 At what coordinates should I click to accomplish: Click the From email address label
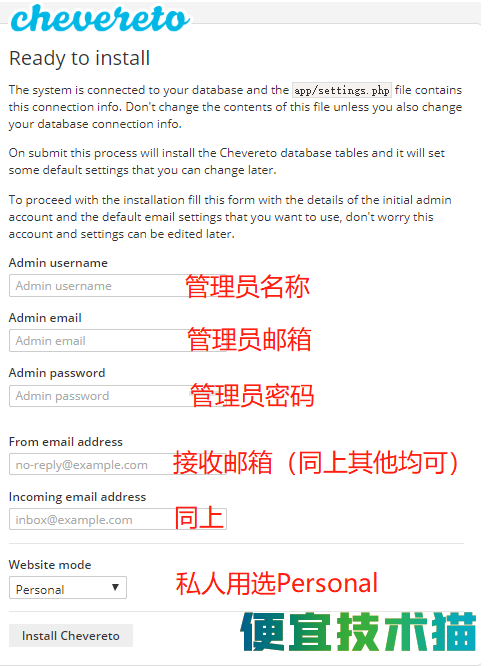66,442
